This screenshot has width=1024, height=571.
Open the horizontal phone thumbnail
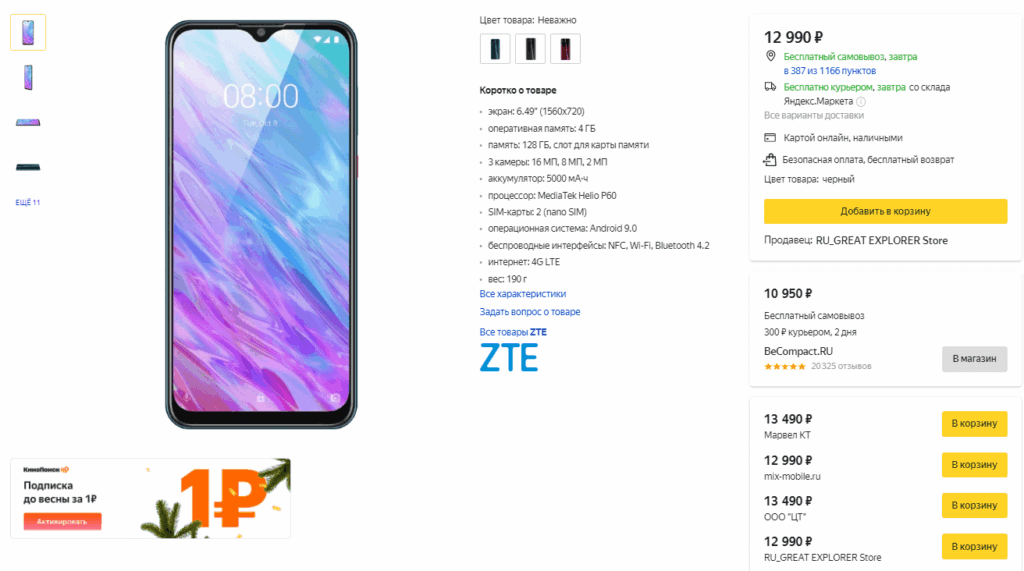pos(28,122)
